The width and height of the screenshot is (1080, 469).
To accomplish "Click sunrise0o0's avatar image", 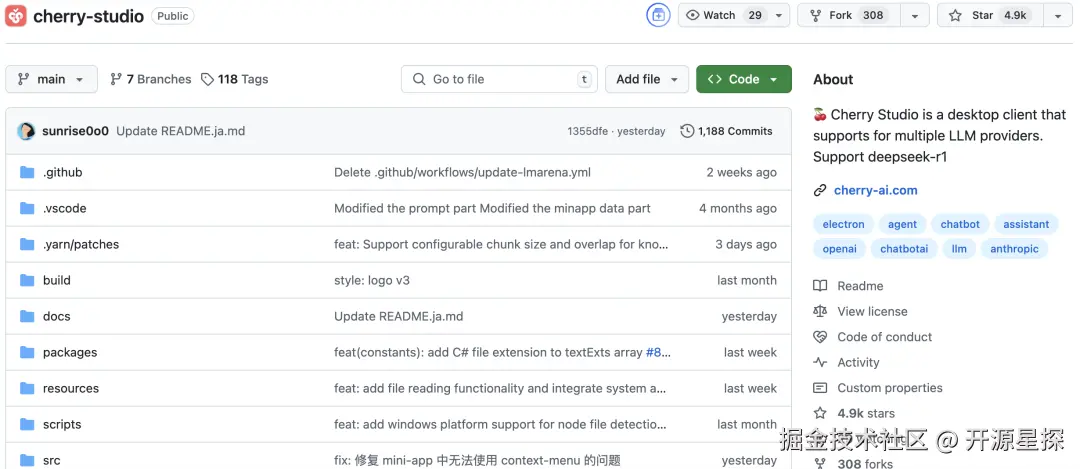I will pyautogui.click(x=27, y=131).
